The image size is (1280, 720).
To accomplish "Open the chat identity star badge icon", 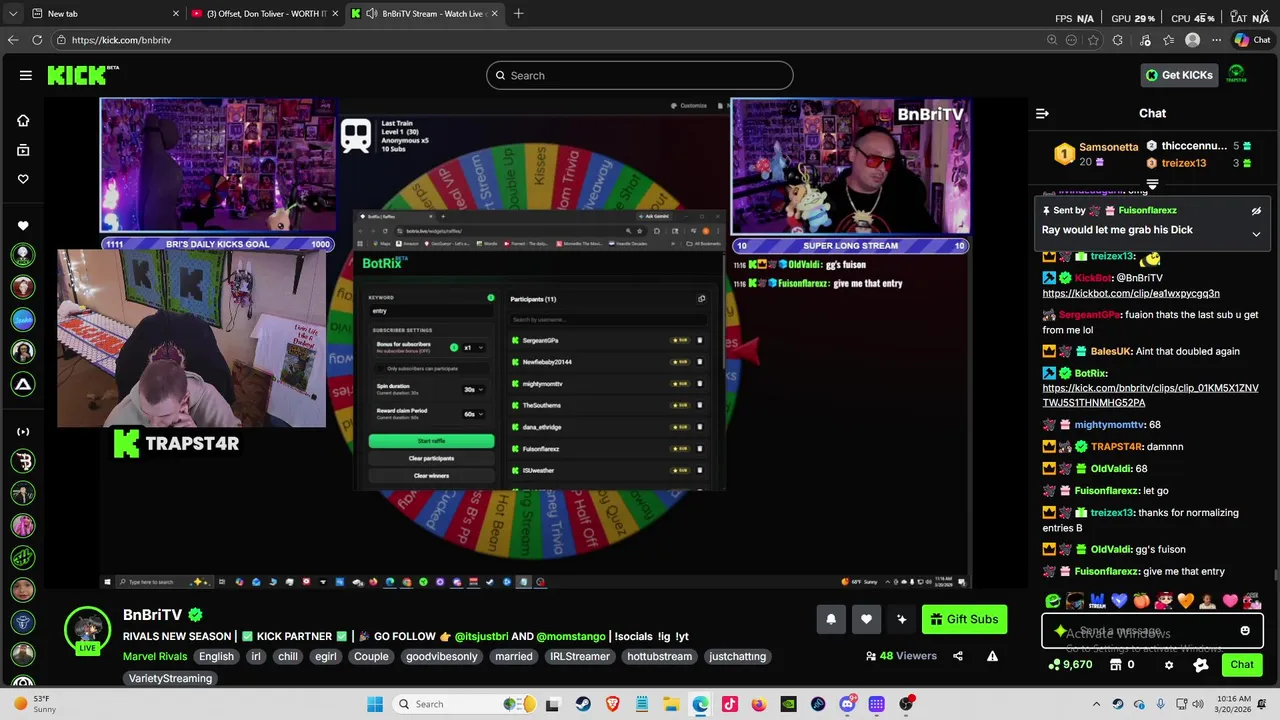I will [x=1201, y=665].
